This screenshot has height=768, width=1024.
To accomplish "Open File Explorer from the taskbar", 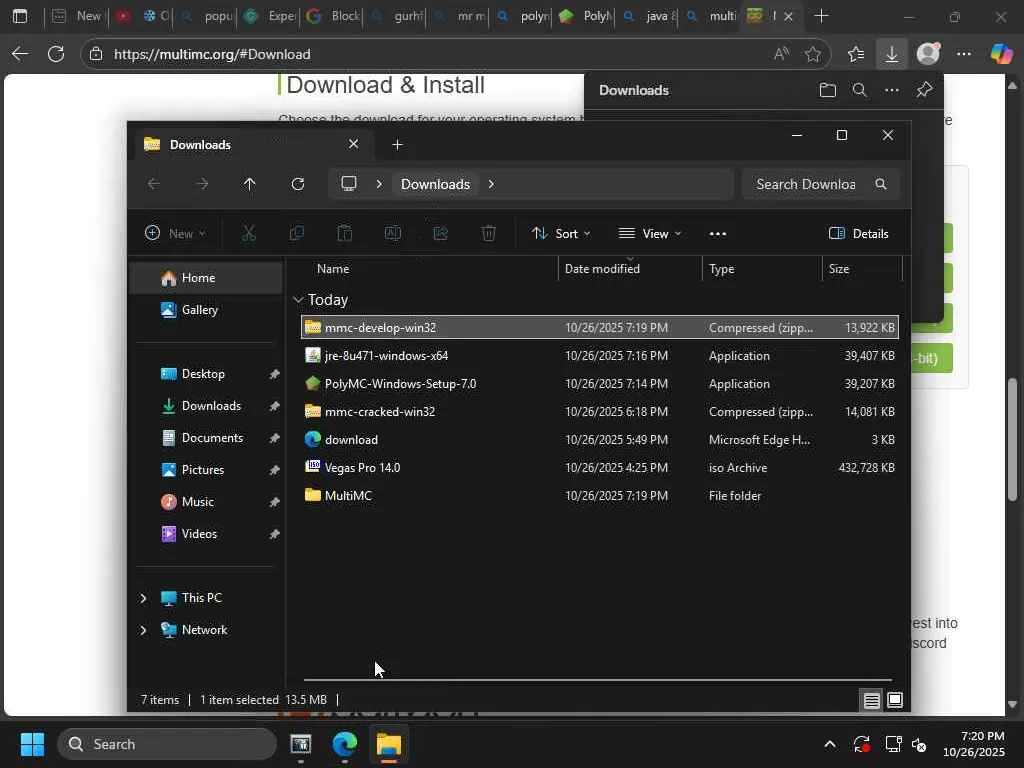I will tap(388, 745).
